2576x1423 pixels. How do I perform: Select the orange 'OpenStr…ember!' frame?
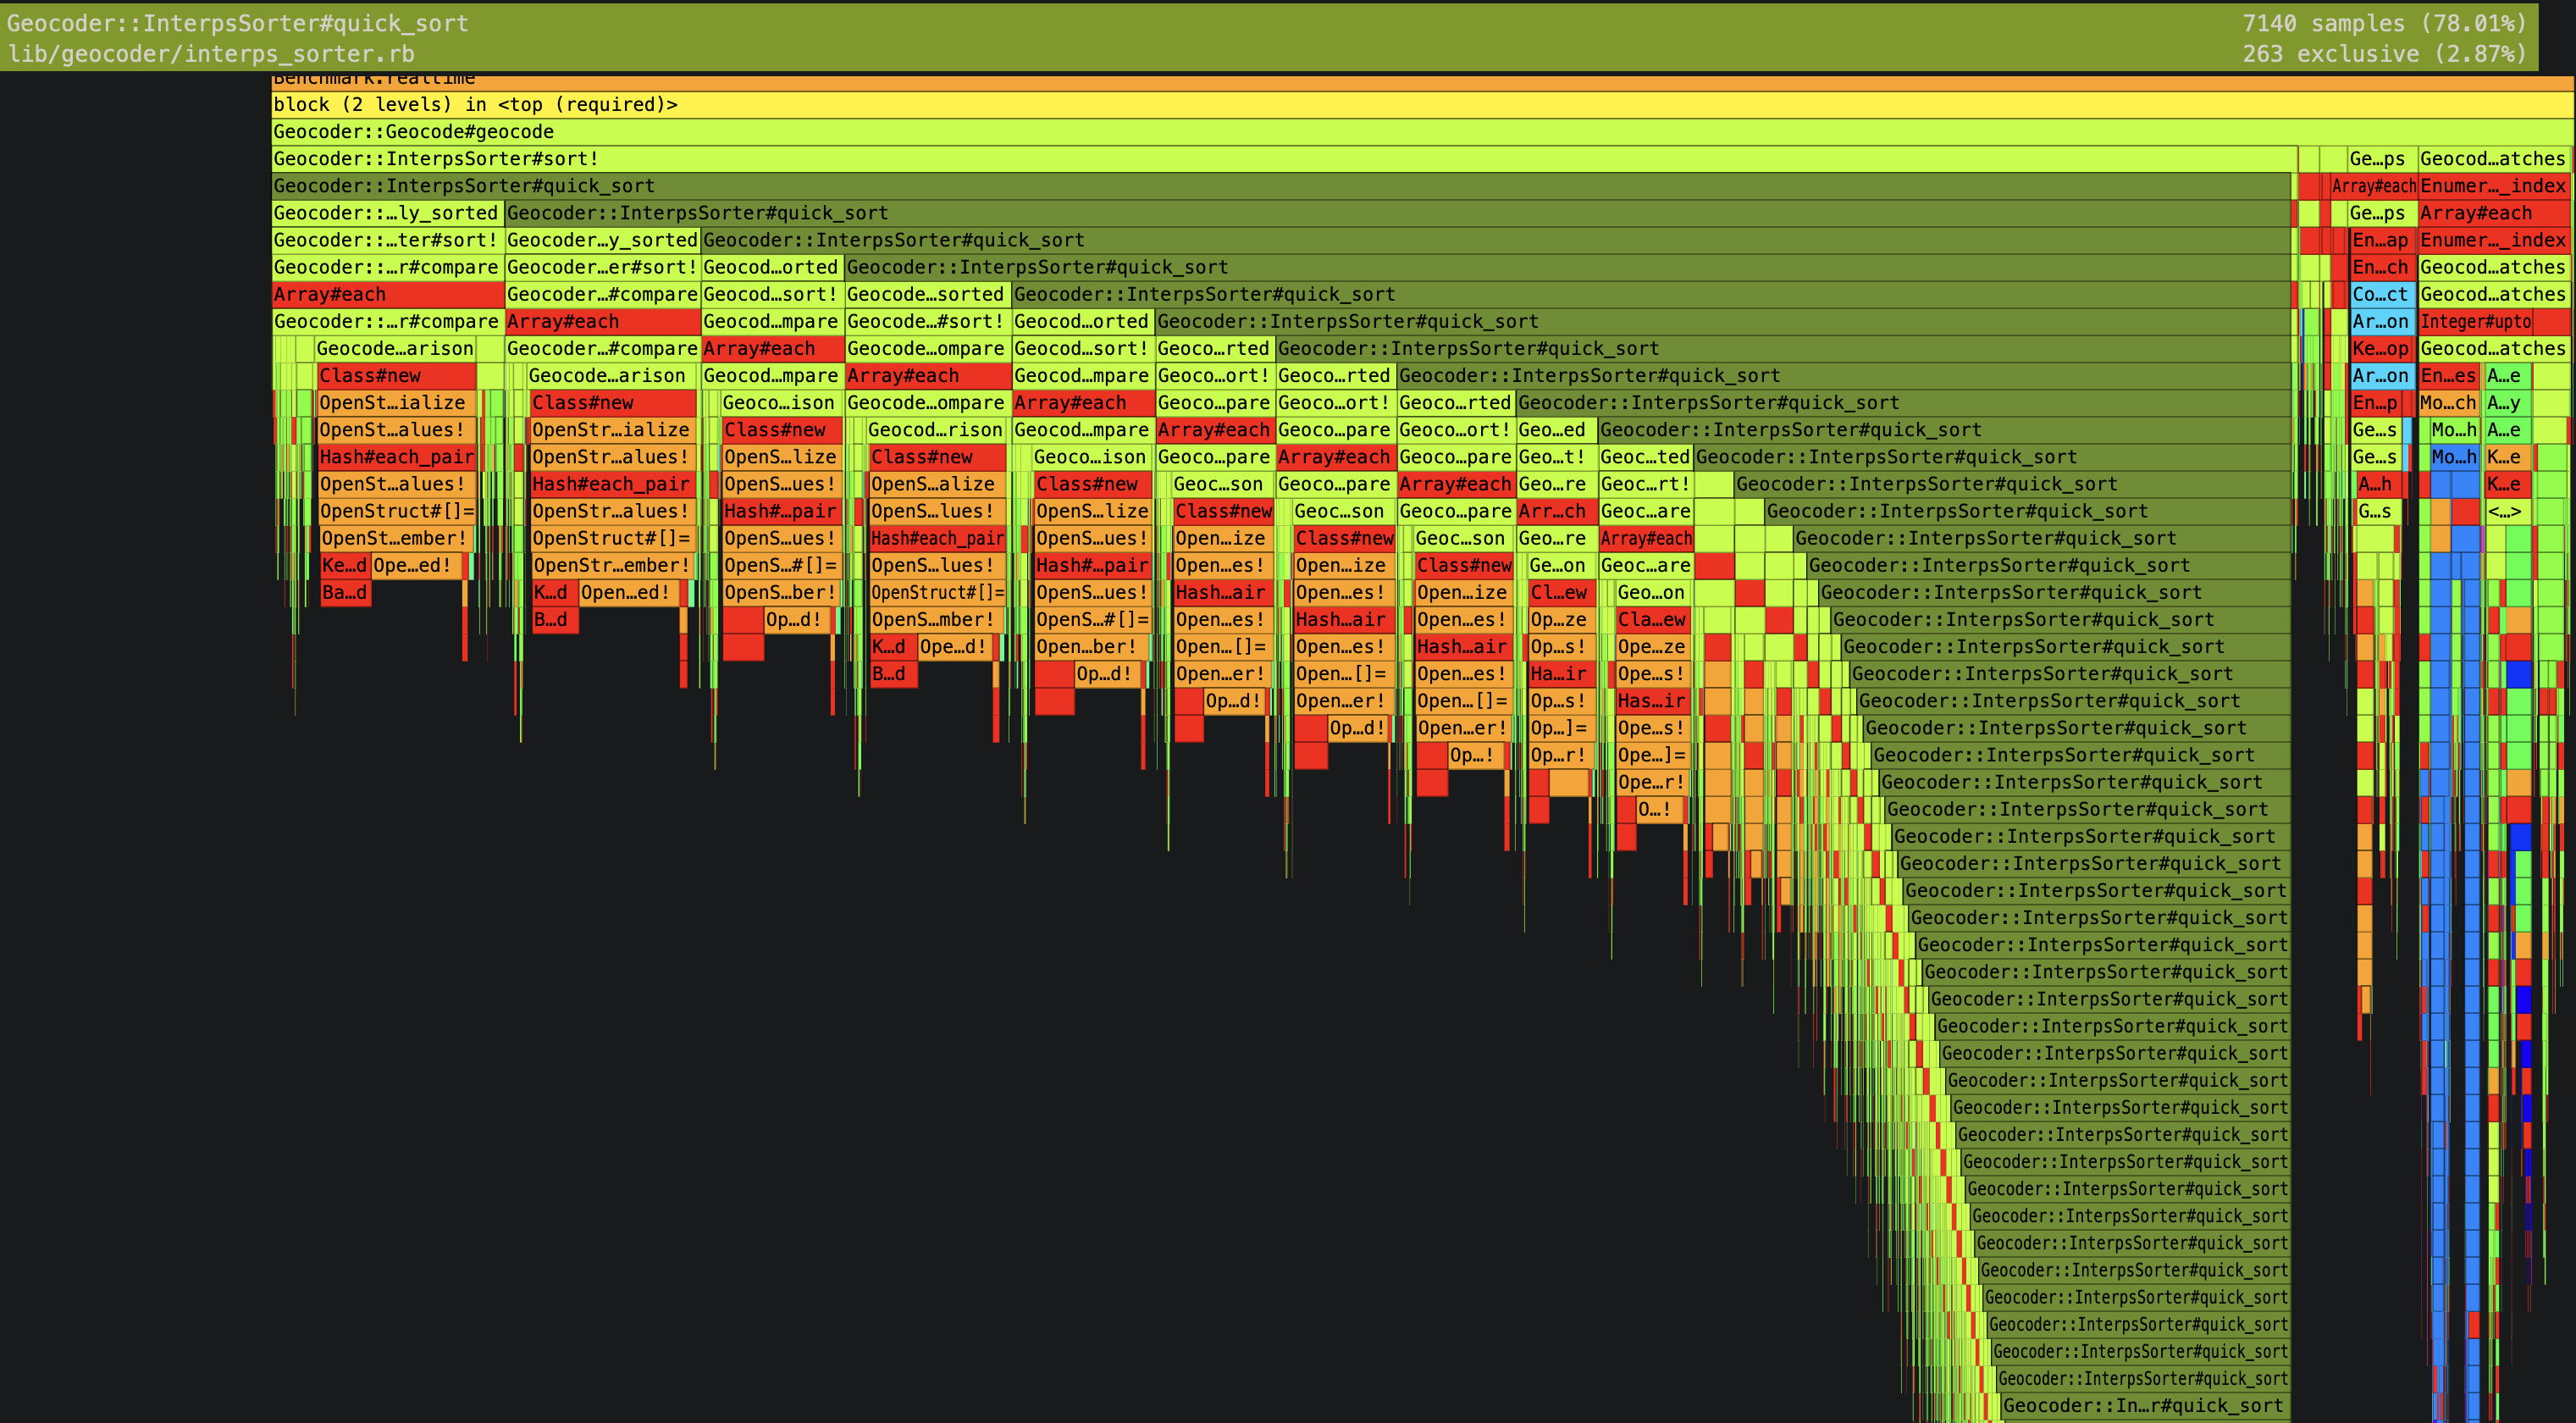tap(613, 565)
